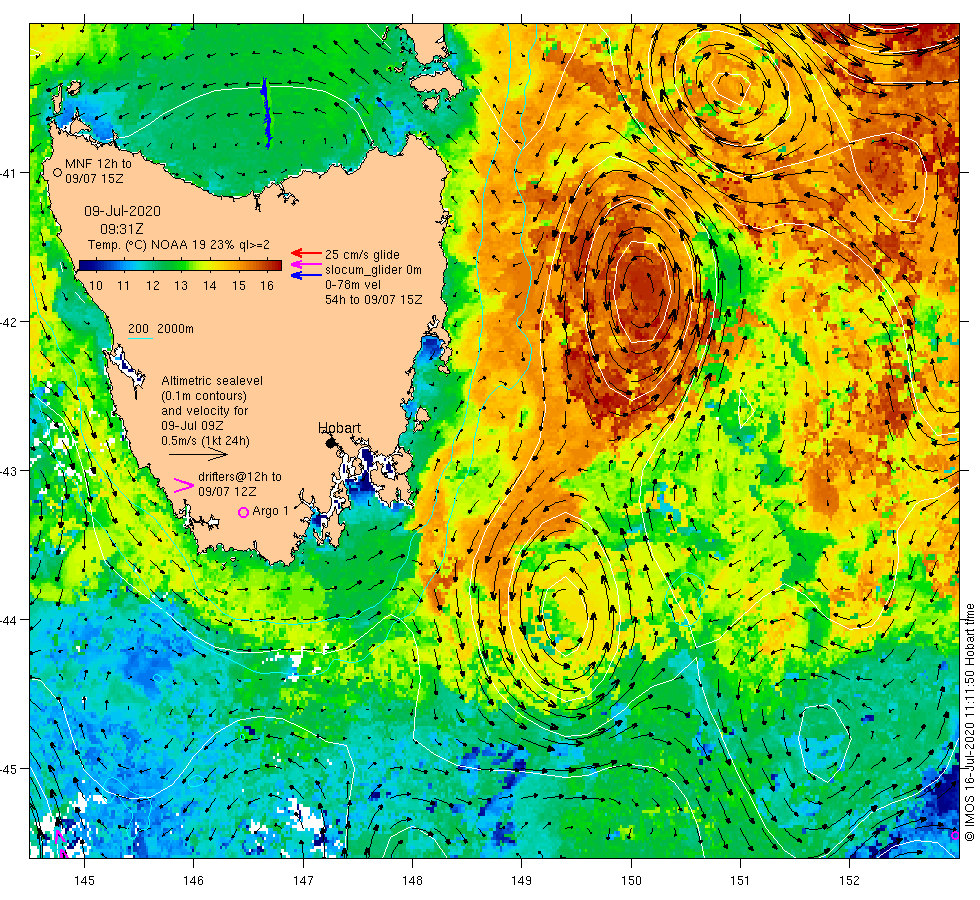This screenshot has height=900, width=980.
Task: Click the blue 0-78m velocity arrow
Action: pyautogui.click(x=306, y=275)
